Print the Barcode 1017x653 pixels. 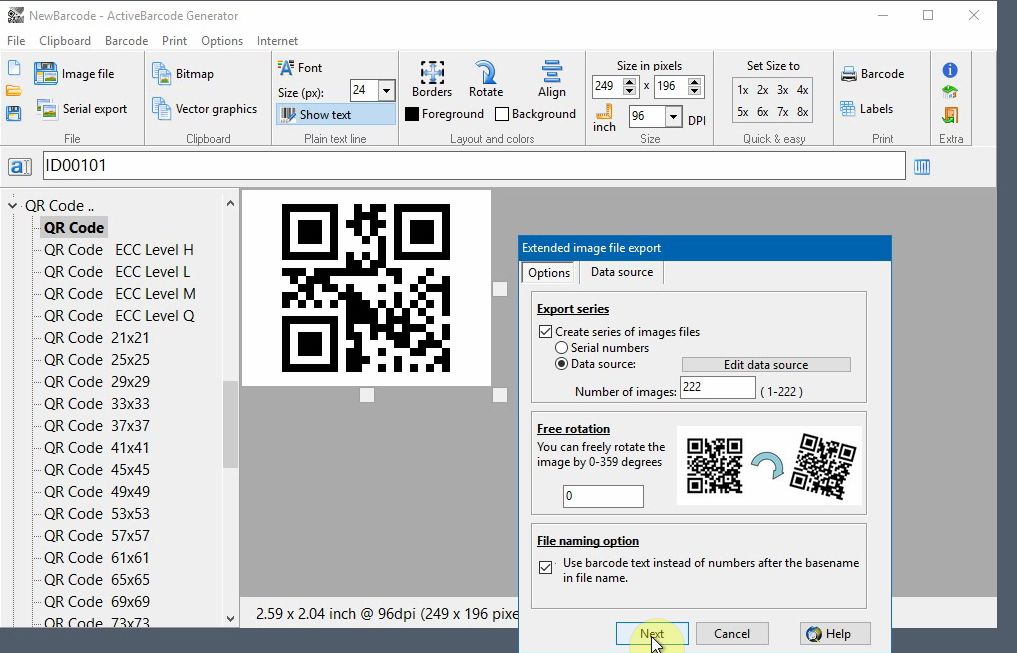872,74
